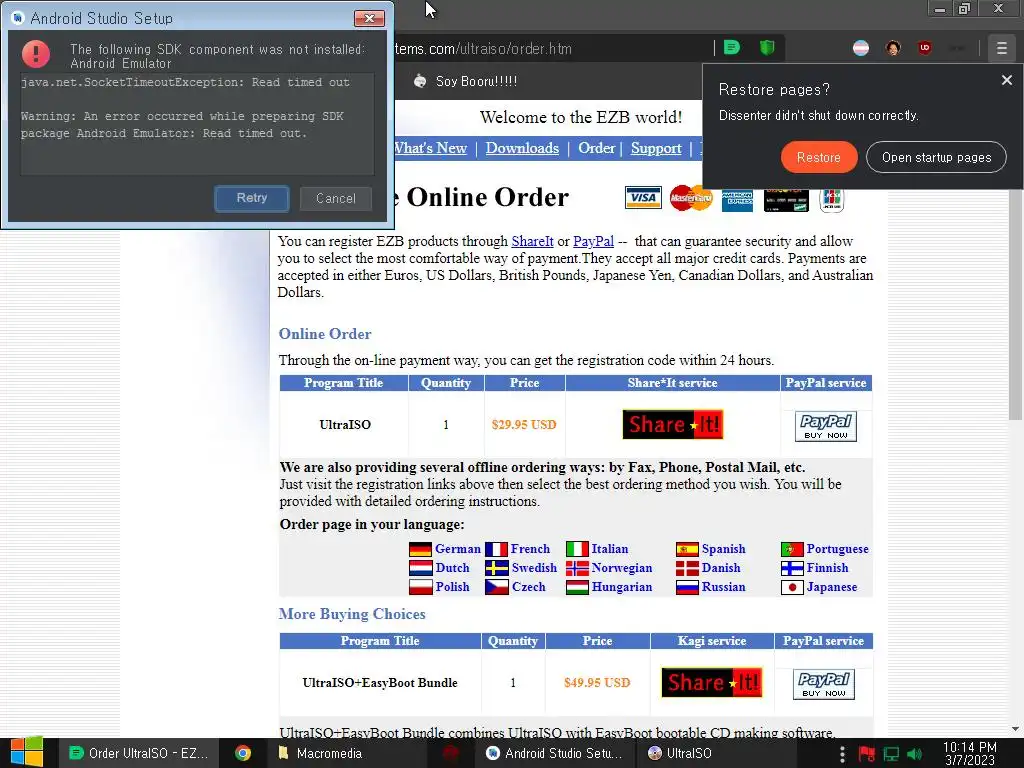
Task: Open the Czech order page link
Action: tap(528, 587)
